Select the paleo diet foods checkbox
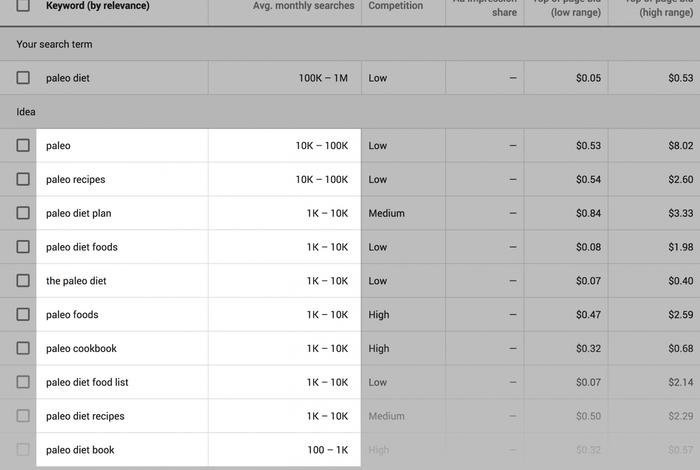 click(x=23, y=247)
